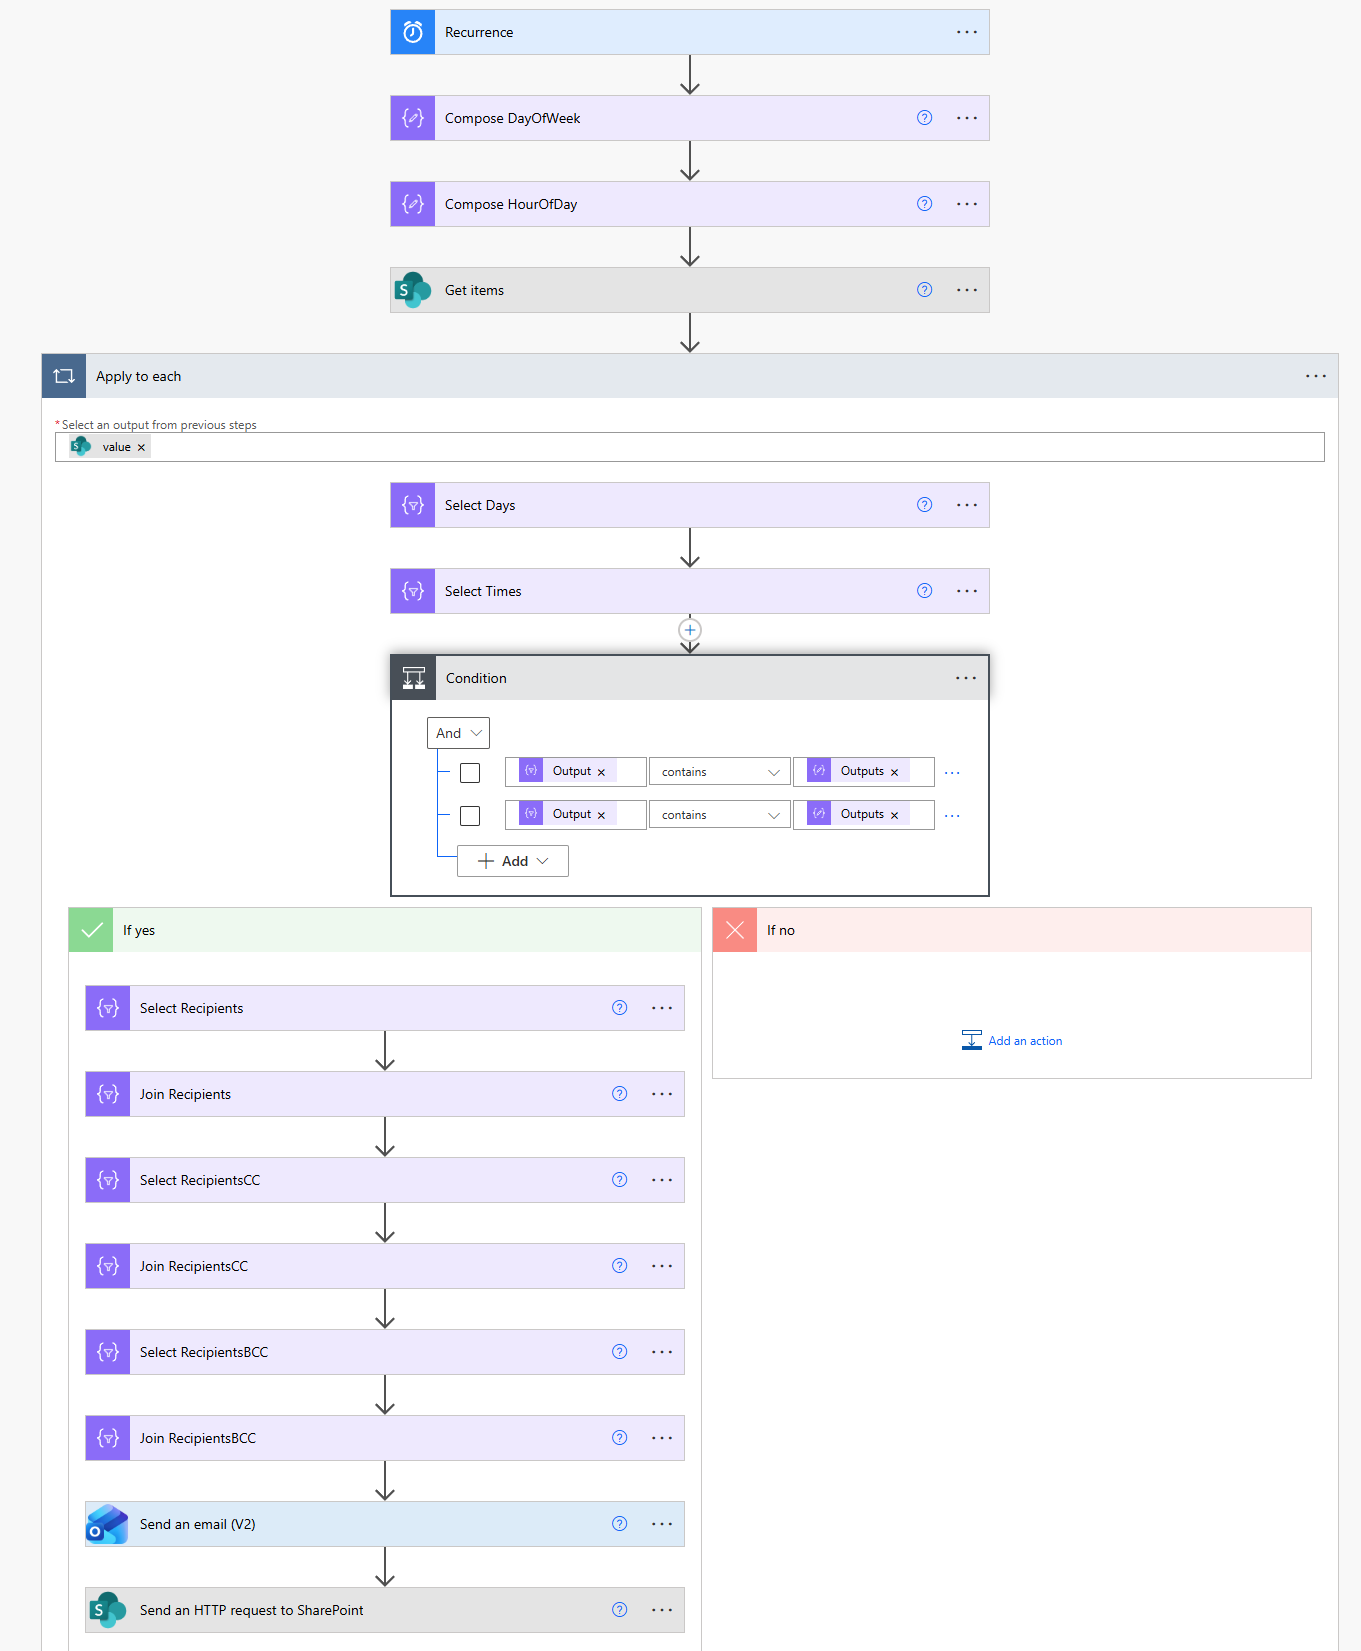The image size is (1361, 1651).
Task: Expand the Send an HTTP request to SharePoint step
Action: click(x=252, y=1610)
